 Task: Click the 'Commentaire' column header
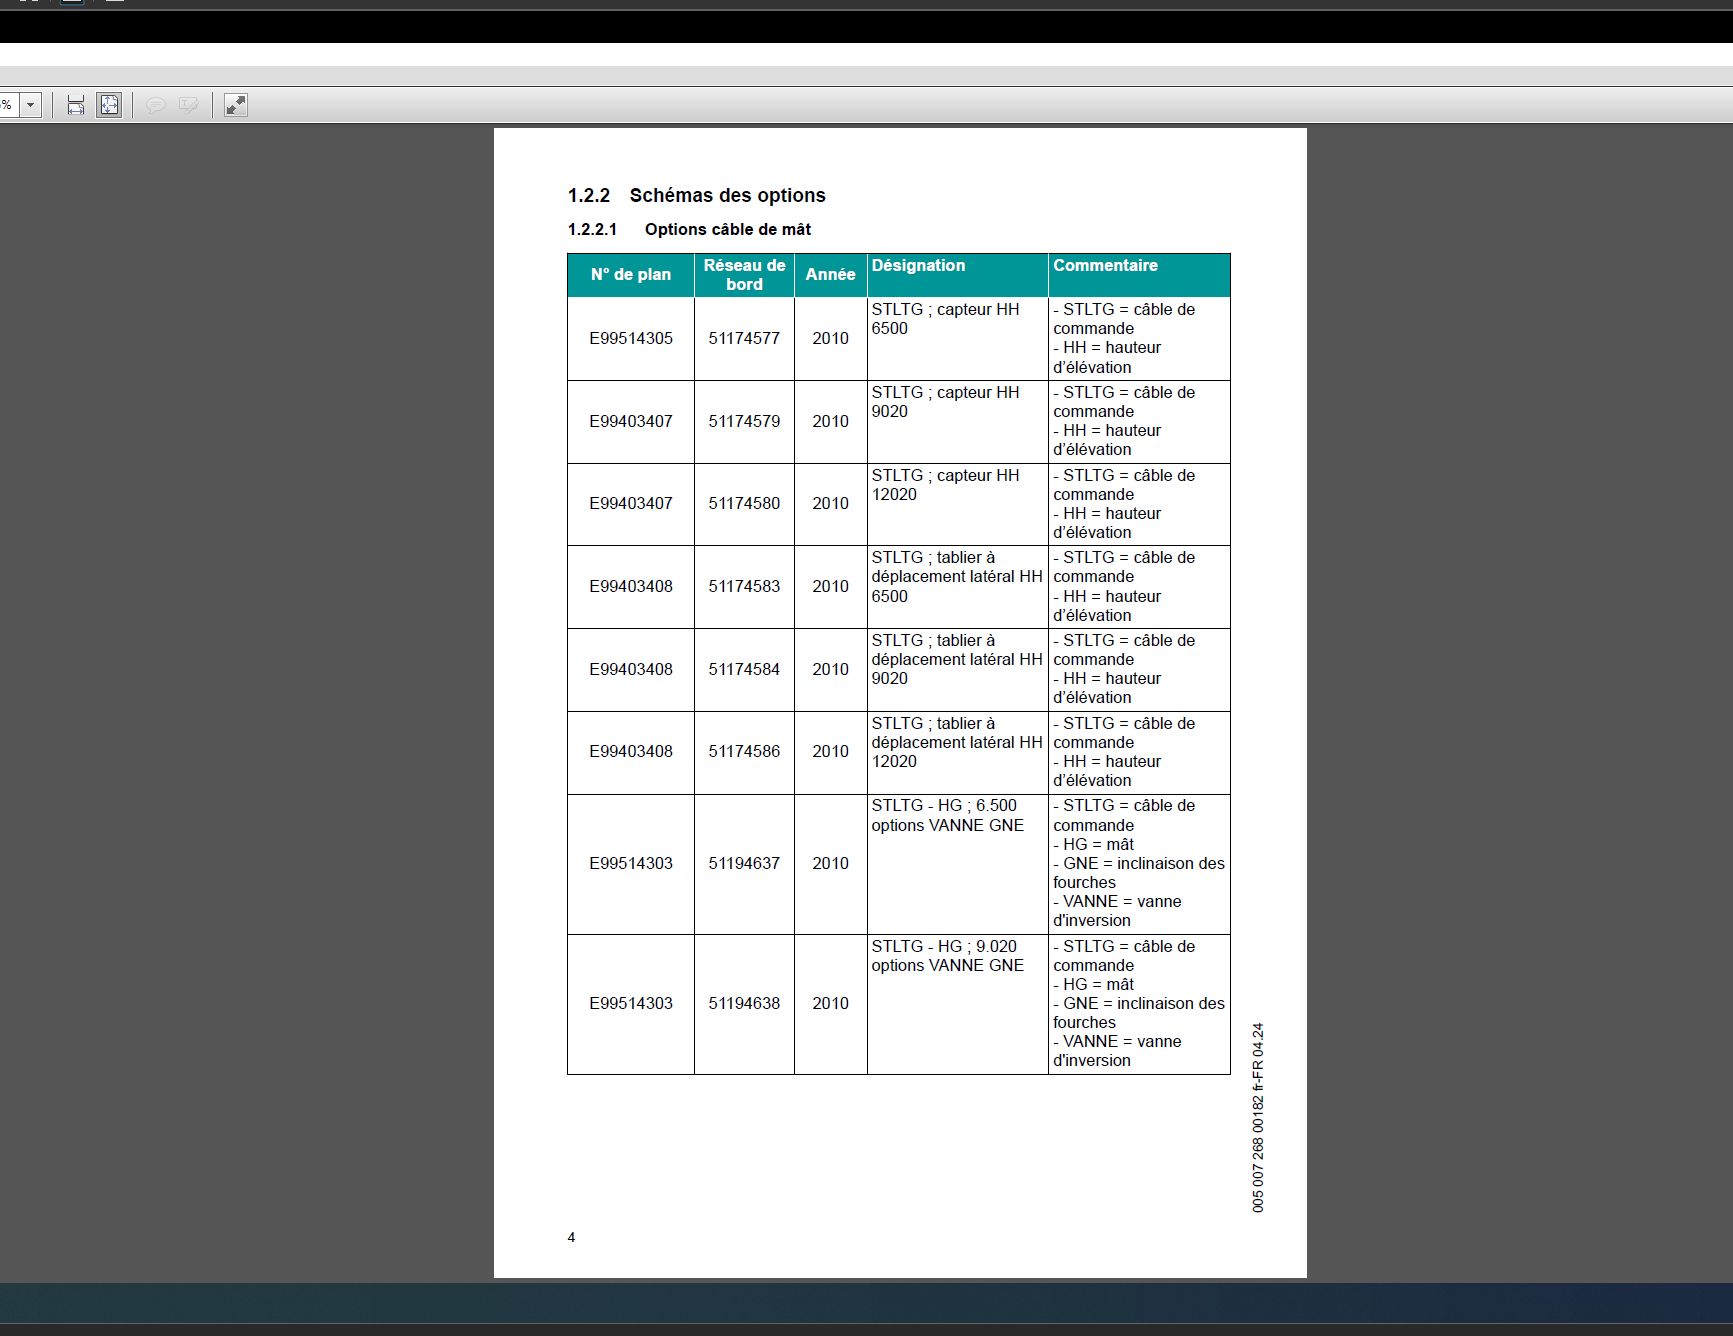(x=1139, y=275)
